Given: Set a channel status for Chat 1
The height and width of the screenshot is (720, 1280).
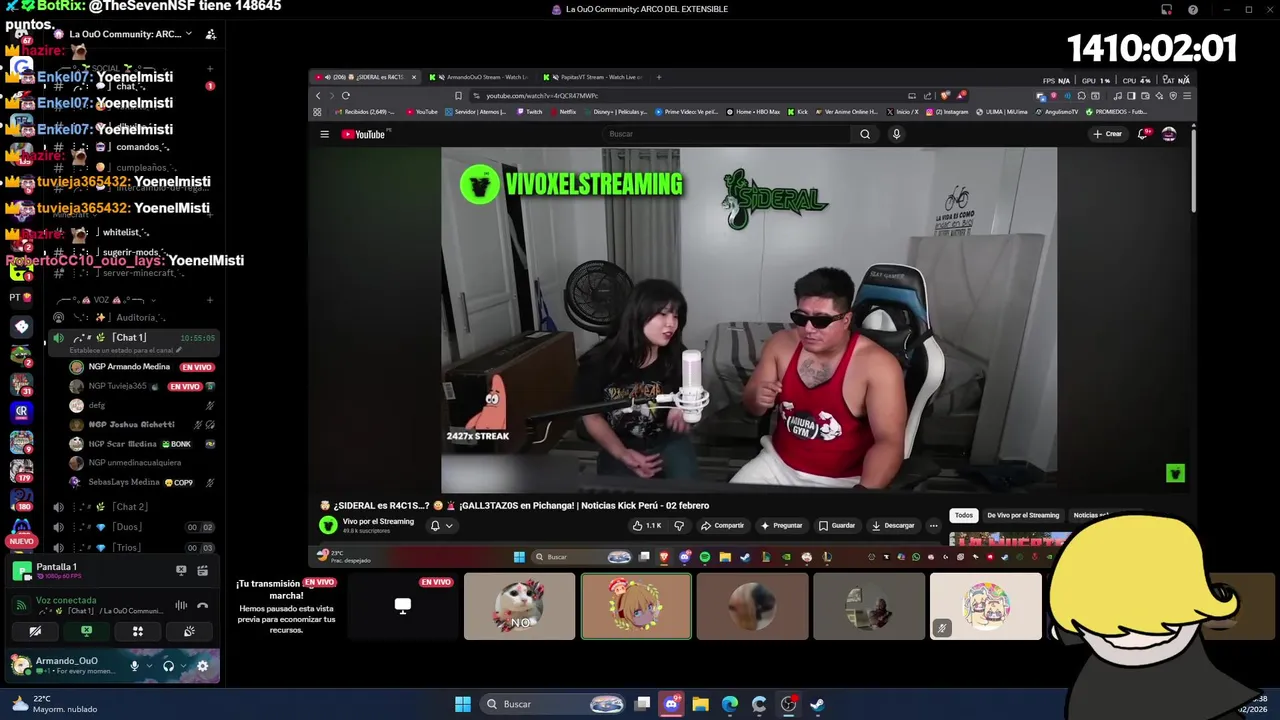Looking at the screenshot, I should pos(125,350).
